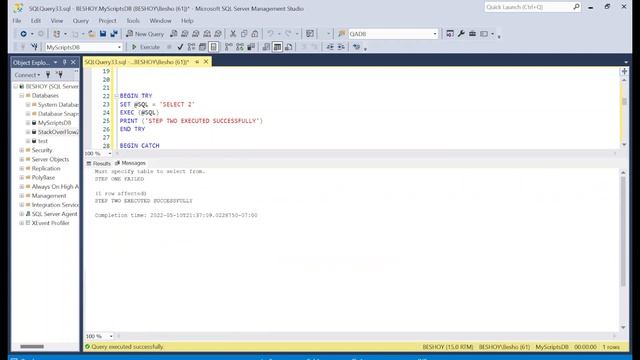Toggle IntelliSense Enabled button

point(213,47)
